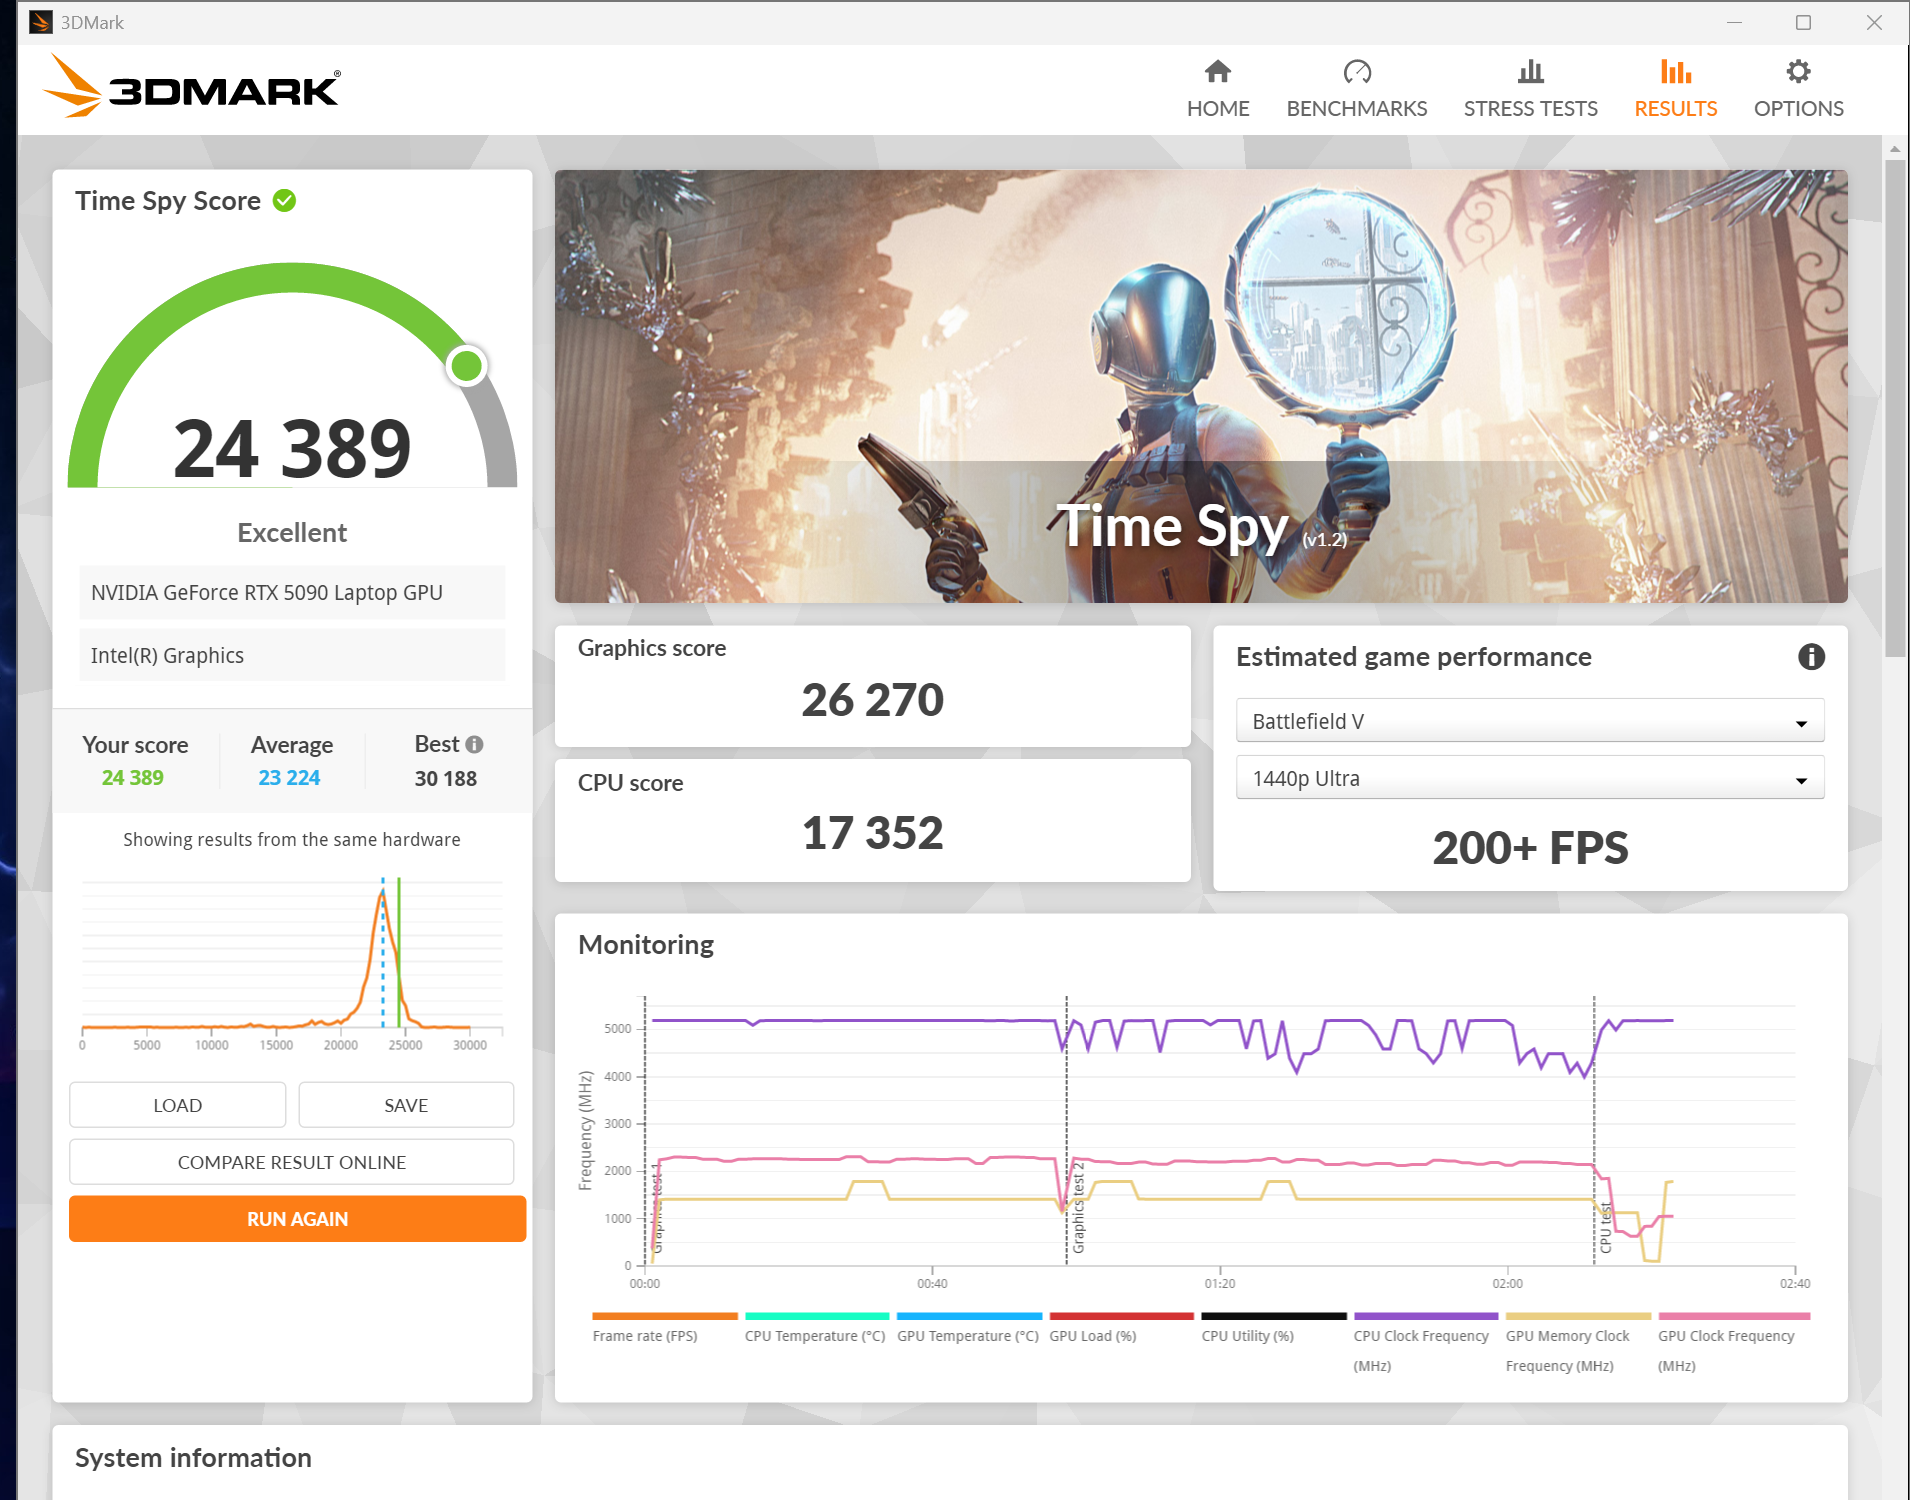Screen dimensions: 1910x1500
Task: Click the scrollbar up arrow
Action: (1894, 148)
